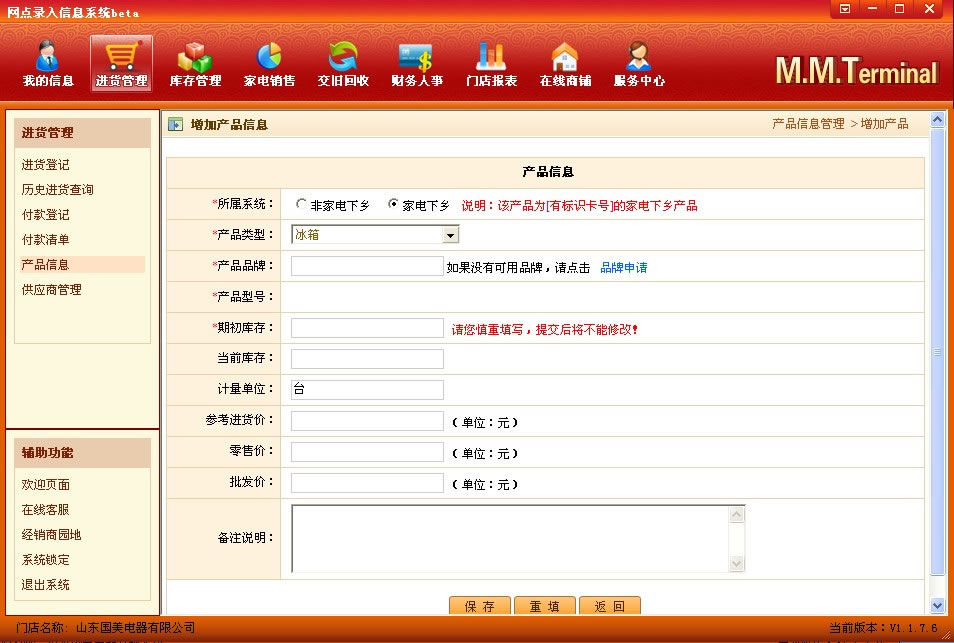This screenshot has width=954, height=643.
Task: Open 供应商管理 in the sidebar
Action: (x=52, y=290)
